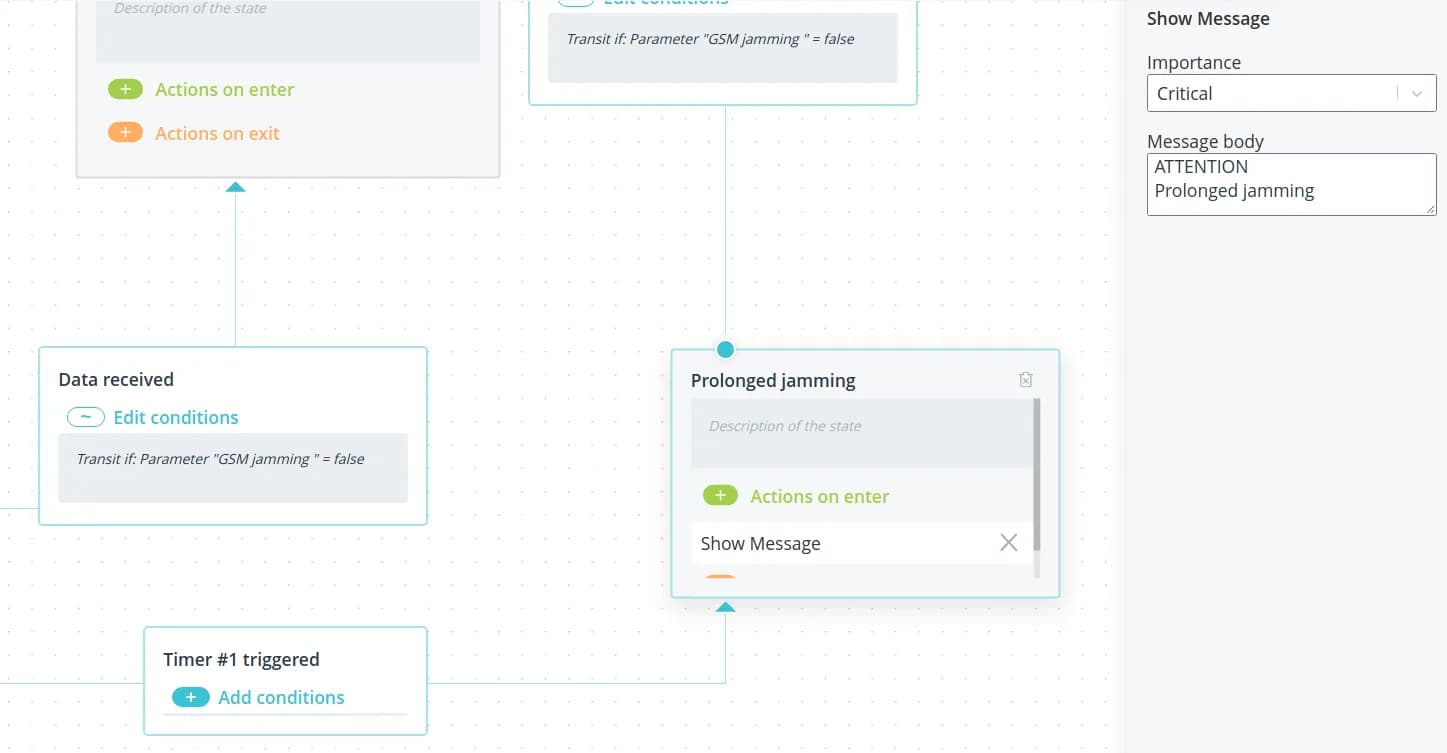This screenshot has width=1447, height=753.
Task: Click Actions on enter label in Prolonged jamming
Action: [819, 496]
